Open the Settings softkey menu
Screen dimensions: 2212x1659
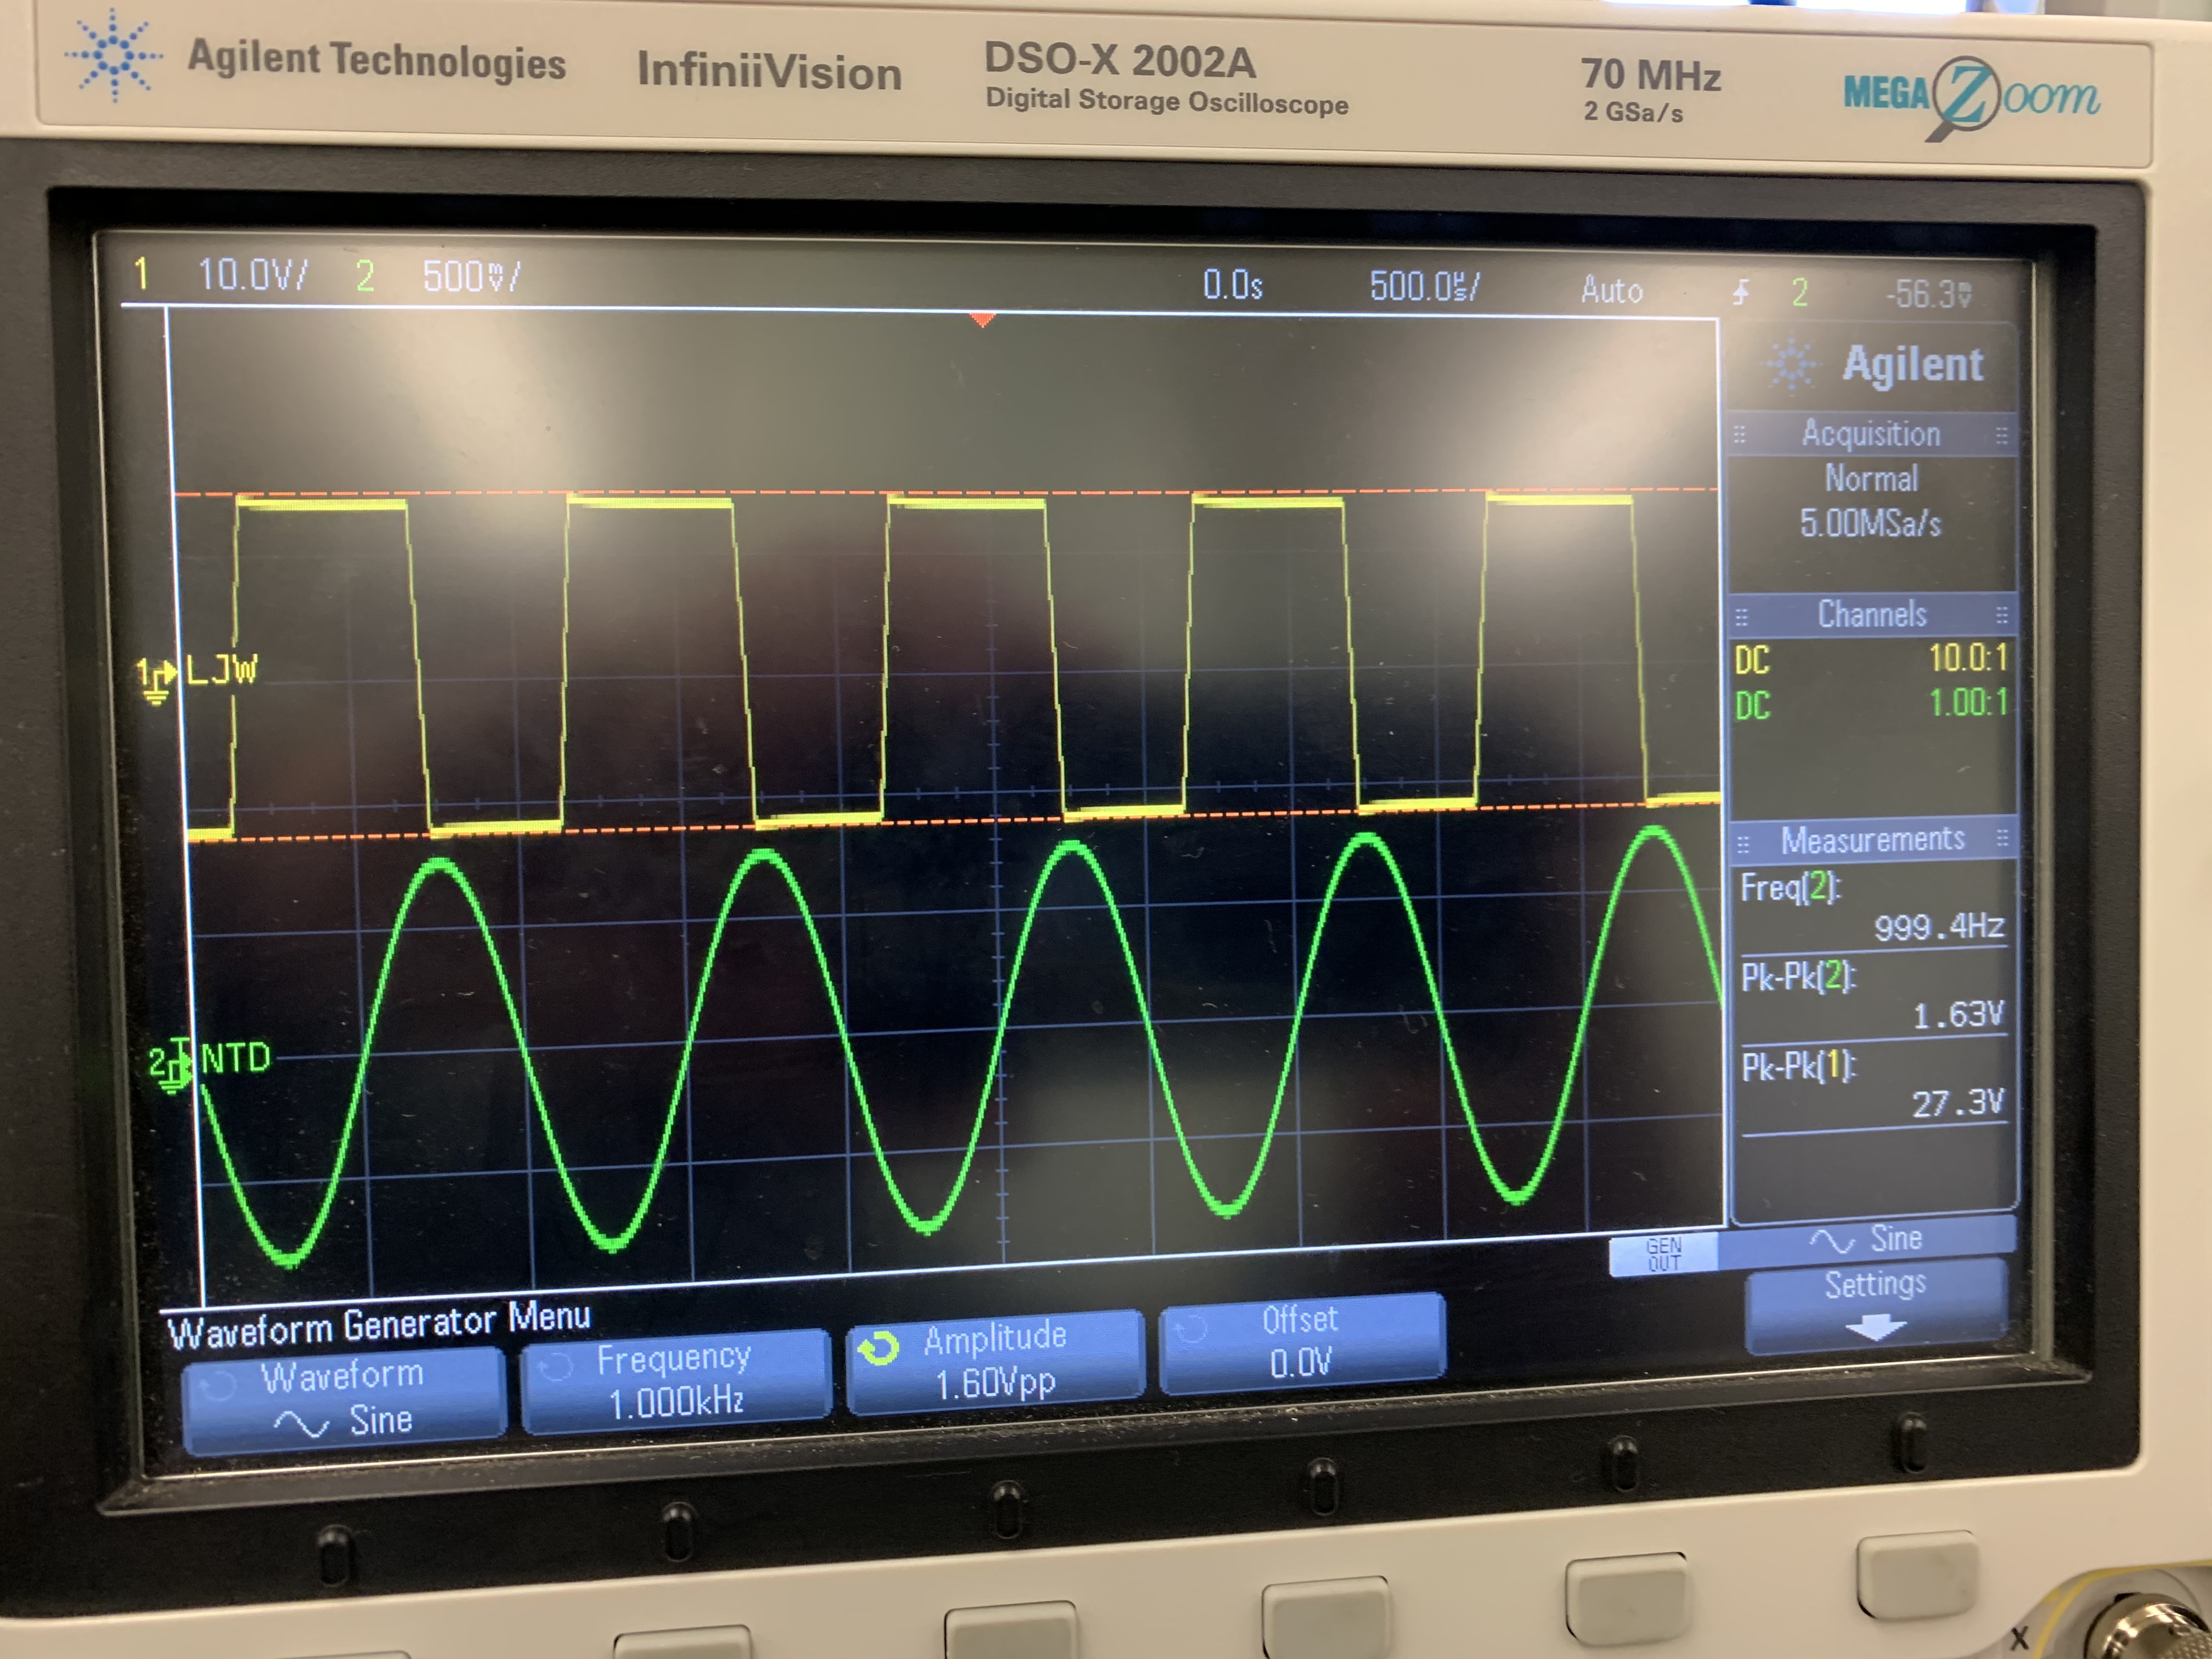click(1875, 1305)
